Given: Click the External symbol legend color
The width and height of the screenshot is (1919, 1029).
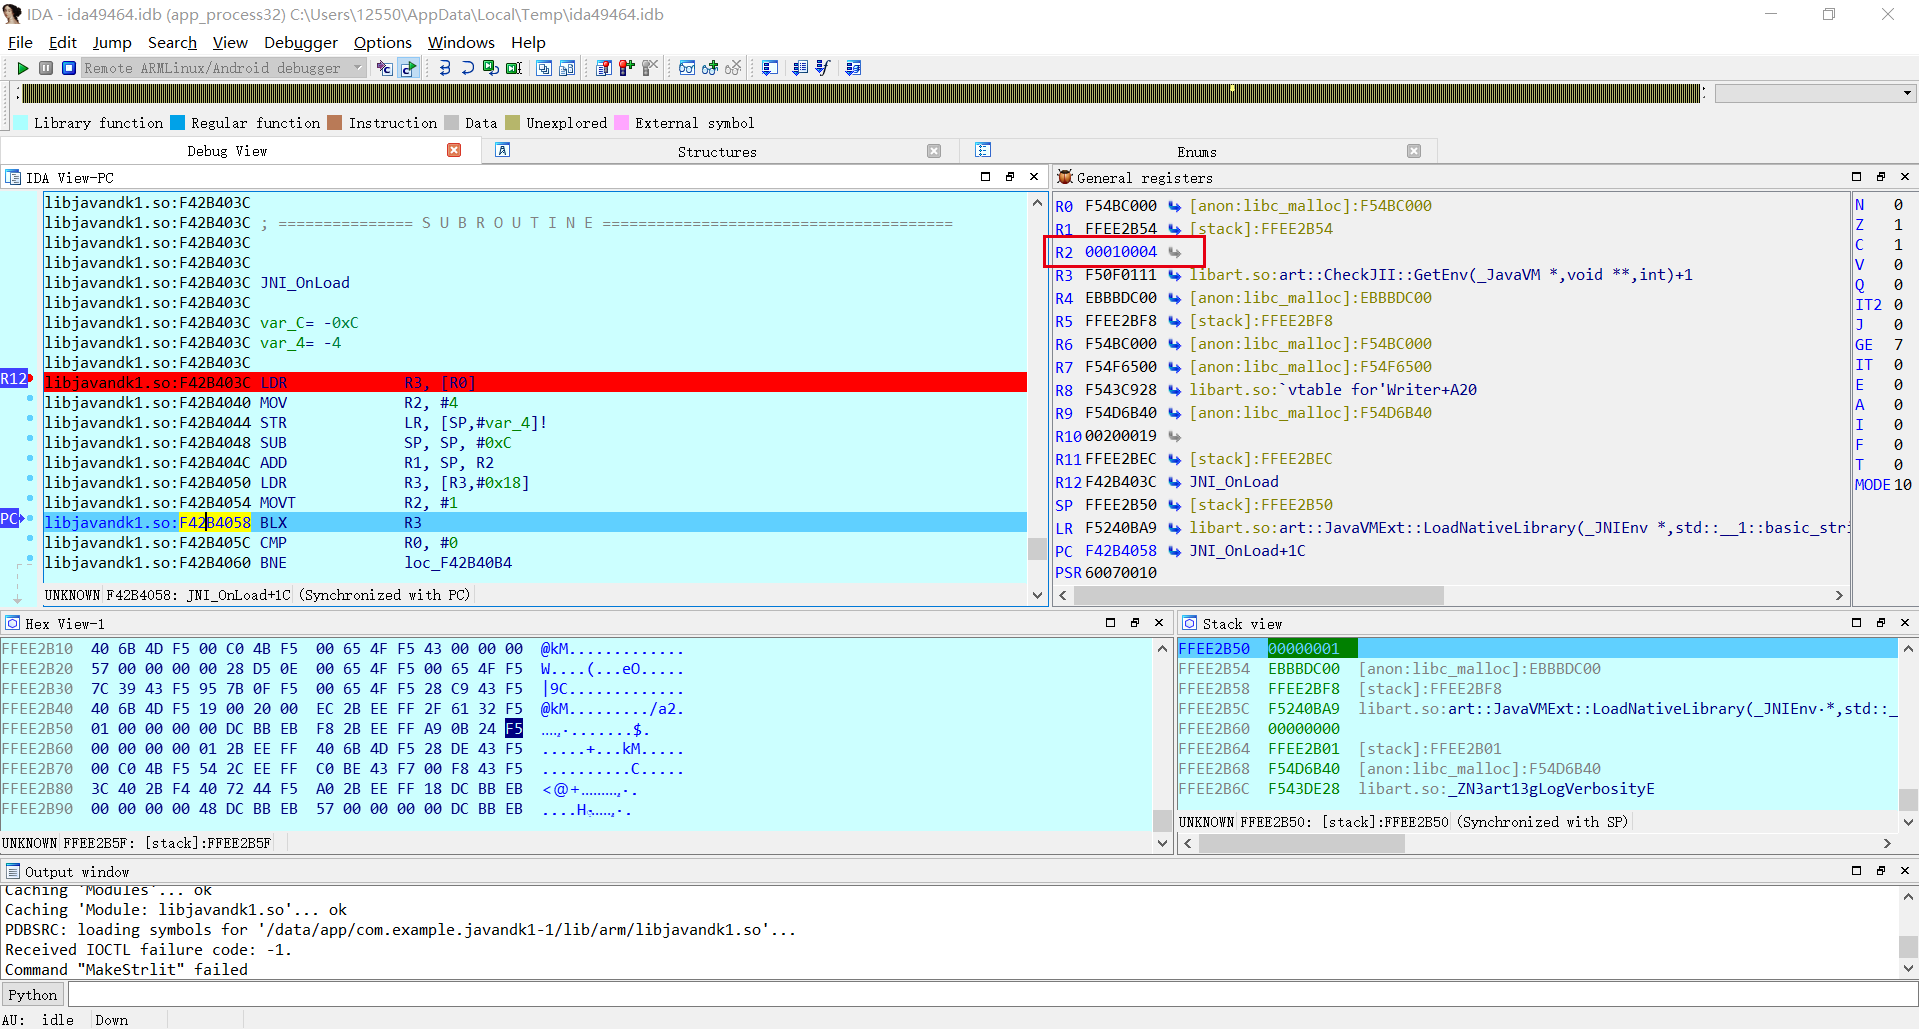Looking at the screenshot, I should pyautogui.click(x=622, y=123).
